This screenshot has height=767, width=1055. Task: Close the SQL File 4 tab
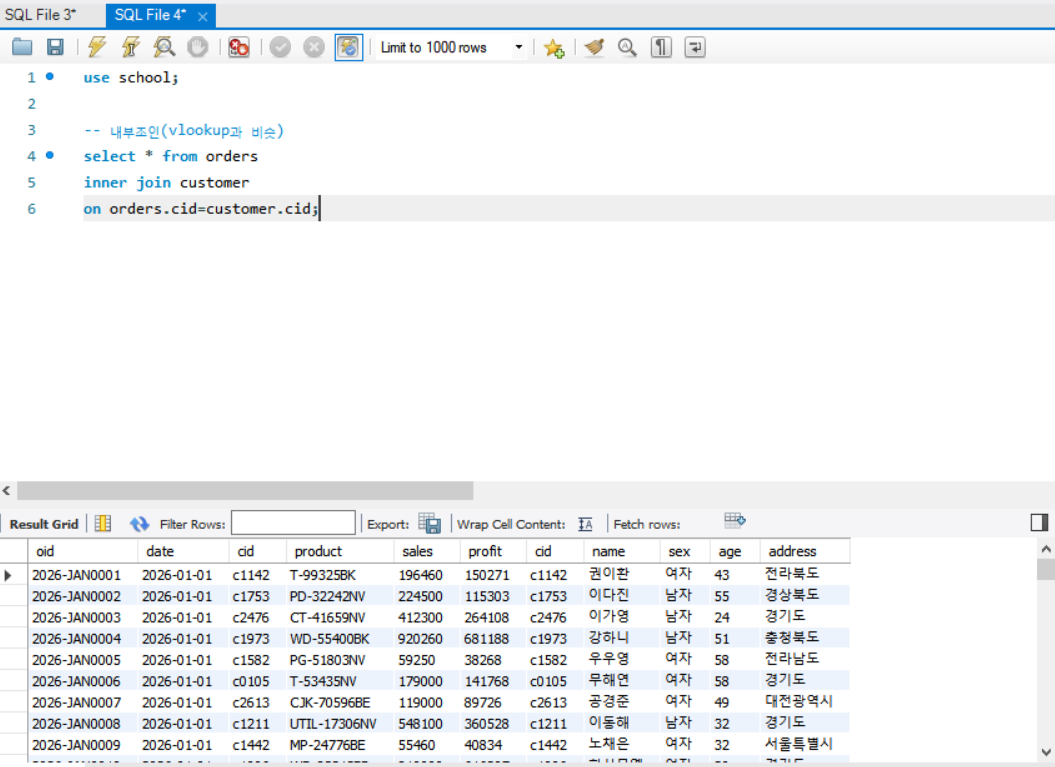click(203, 16)
